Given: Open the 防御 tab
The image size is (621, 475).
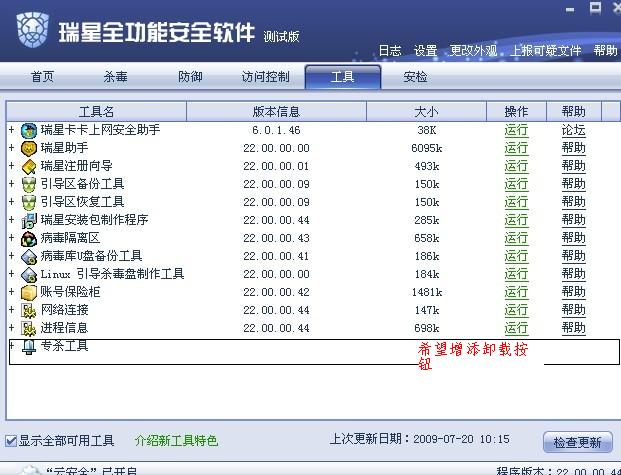Looking at the screenshot, I should click(x=190, y=76).
